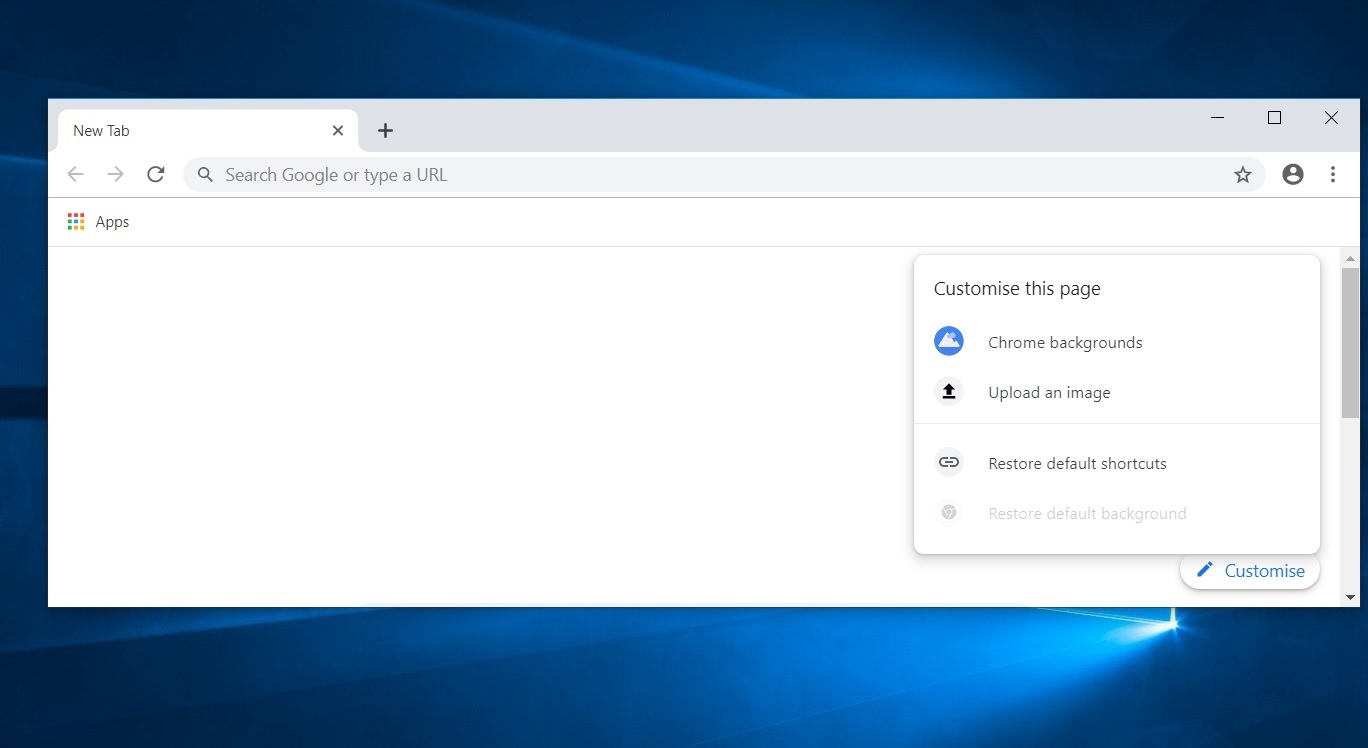Open the Apps grid icon
This screenshot has height=748, width=1368.
[76, 222]
